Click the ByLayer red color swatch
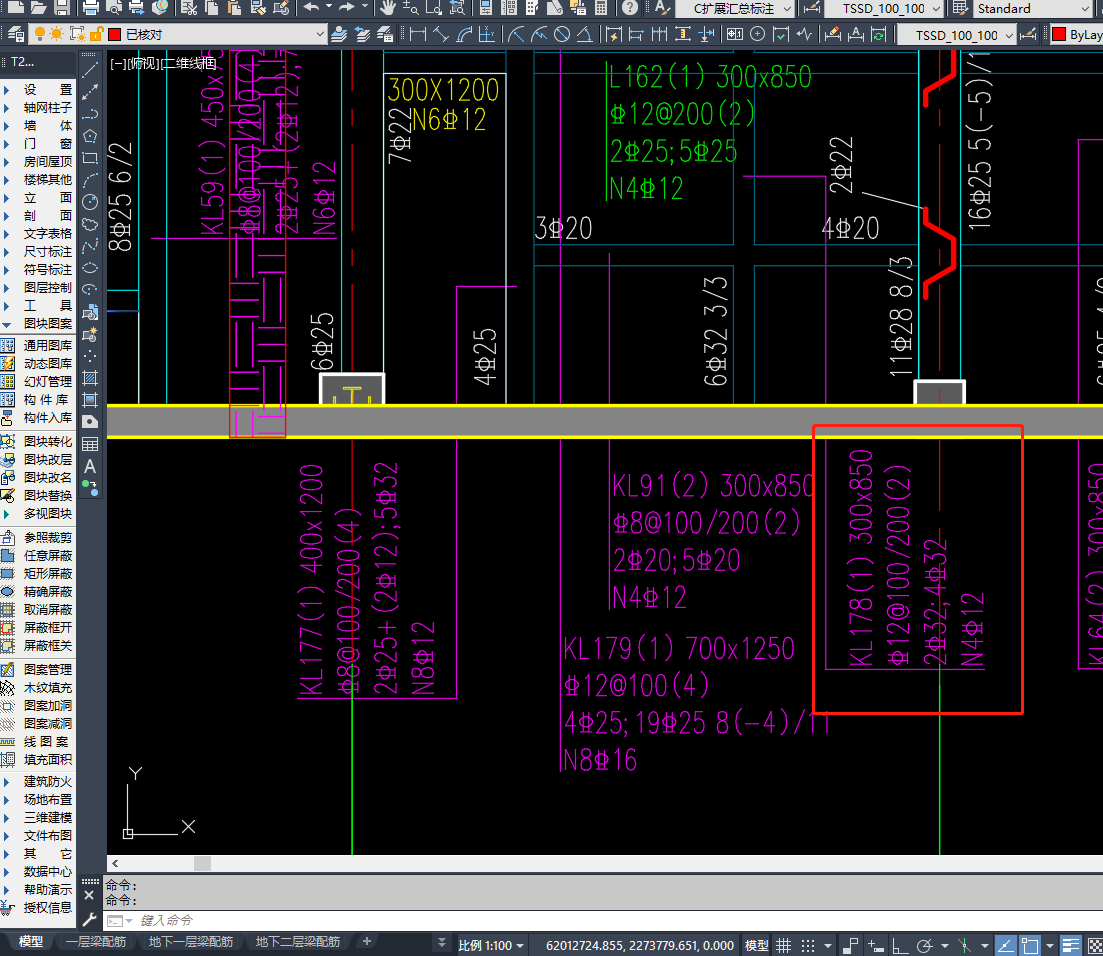Screen dimensions: 1103x956 click(1059, 34)
